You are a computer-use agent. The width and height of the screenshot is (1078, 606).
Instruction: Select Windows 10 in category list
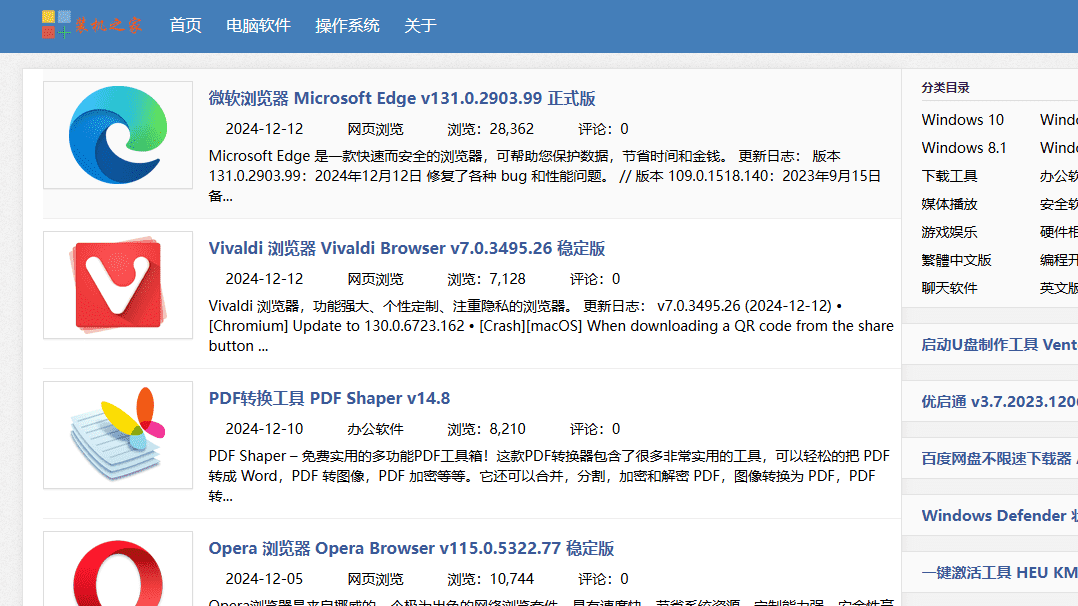click(x=962, y=120)
